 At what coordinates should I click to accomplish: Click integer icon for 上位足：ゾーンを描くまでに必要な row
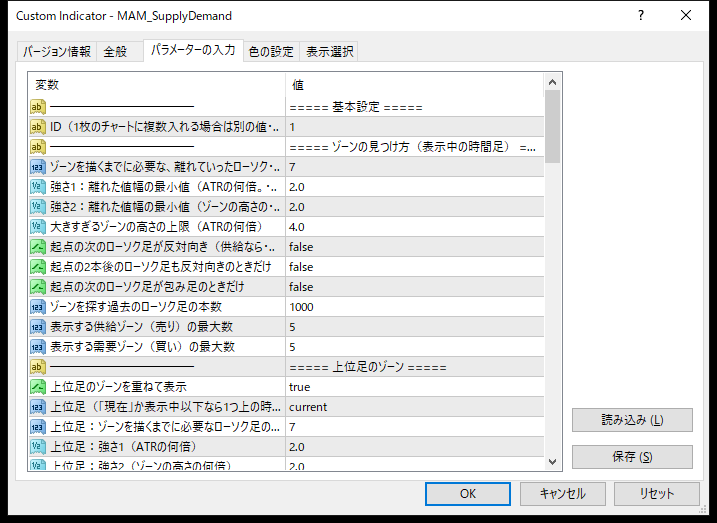click(x=38, y=427)
